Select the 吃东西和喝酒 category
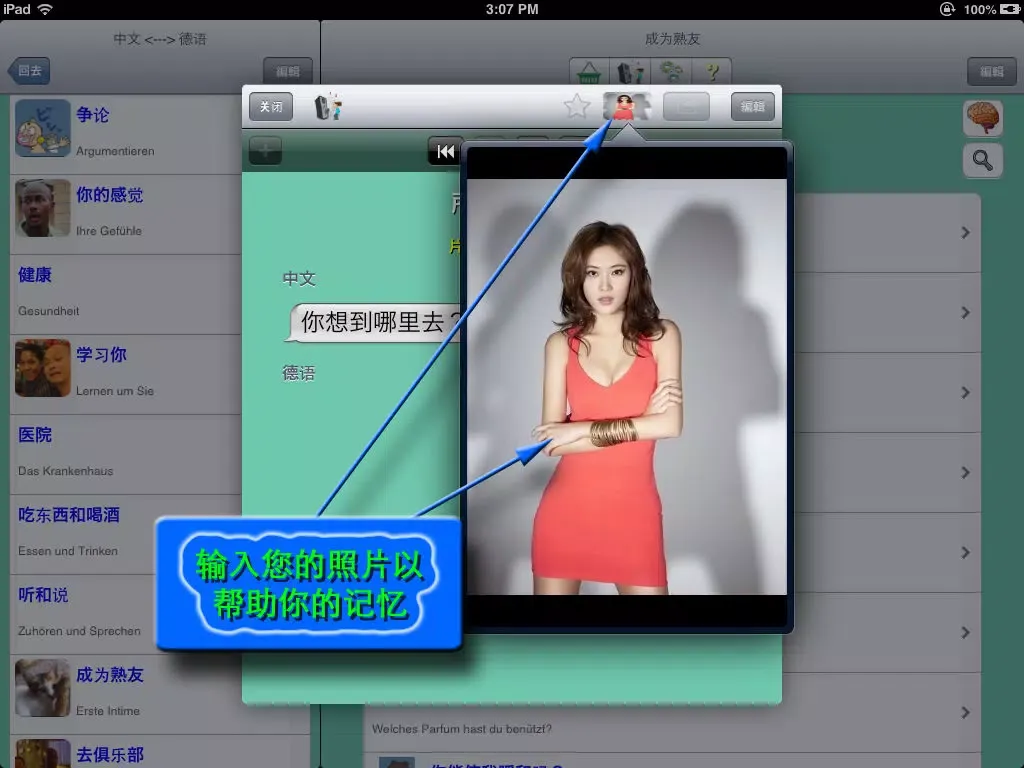Image resolution: width=1024 pixels, height=768 pixels. [x=126, y=534]
